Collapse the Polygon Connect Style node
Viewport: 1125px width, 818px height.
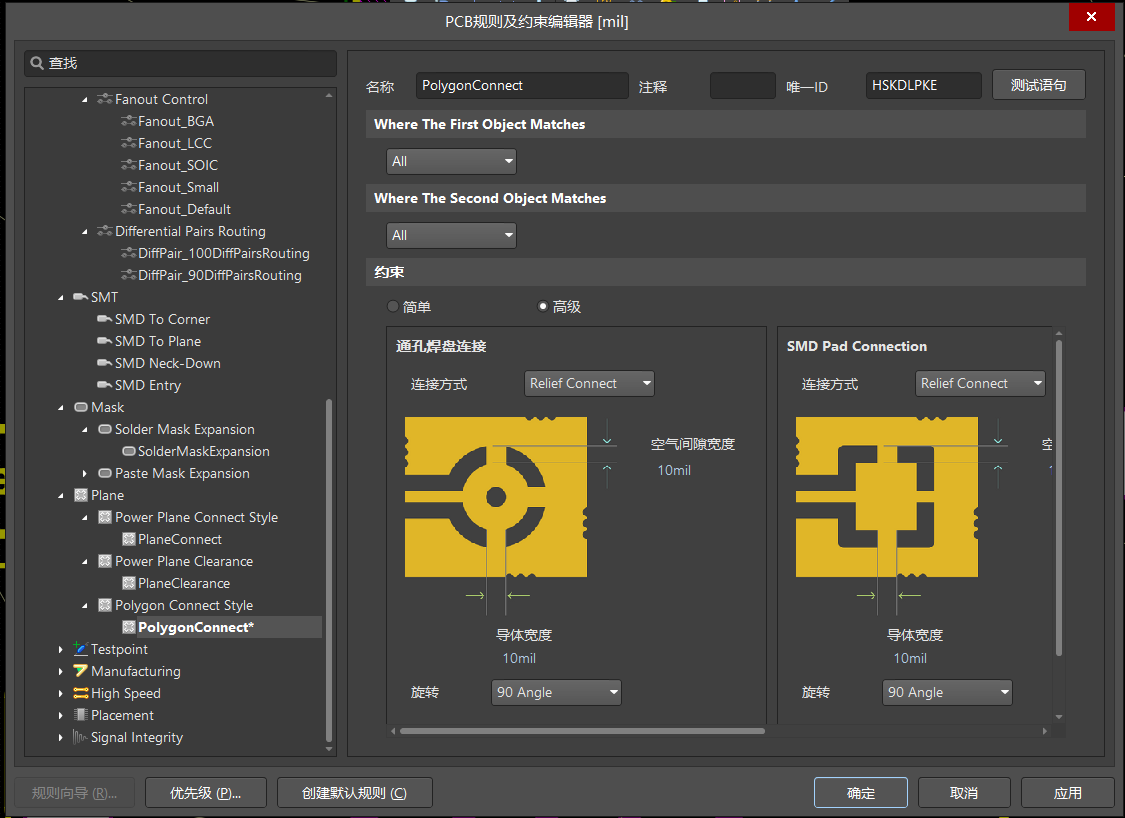(x=85, y=606)
